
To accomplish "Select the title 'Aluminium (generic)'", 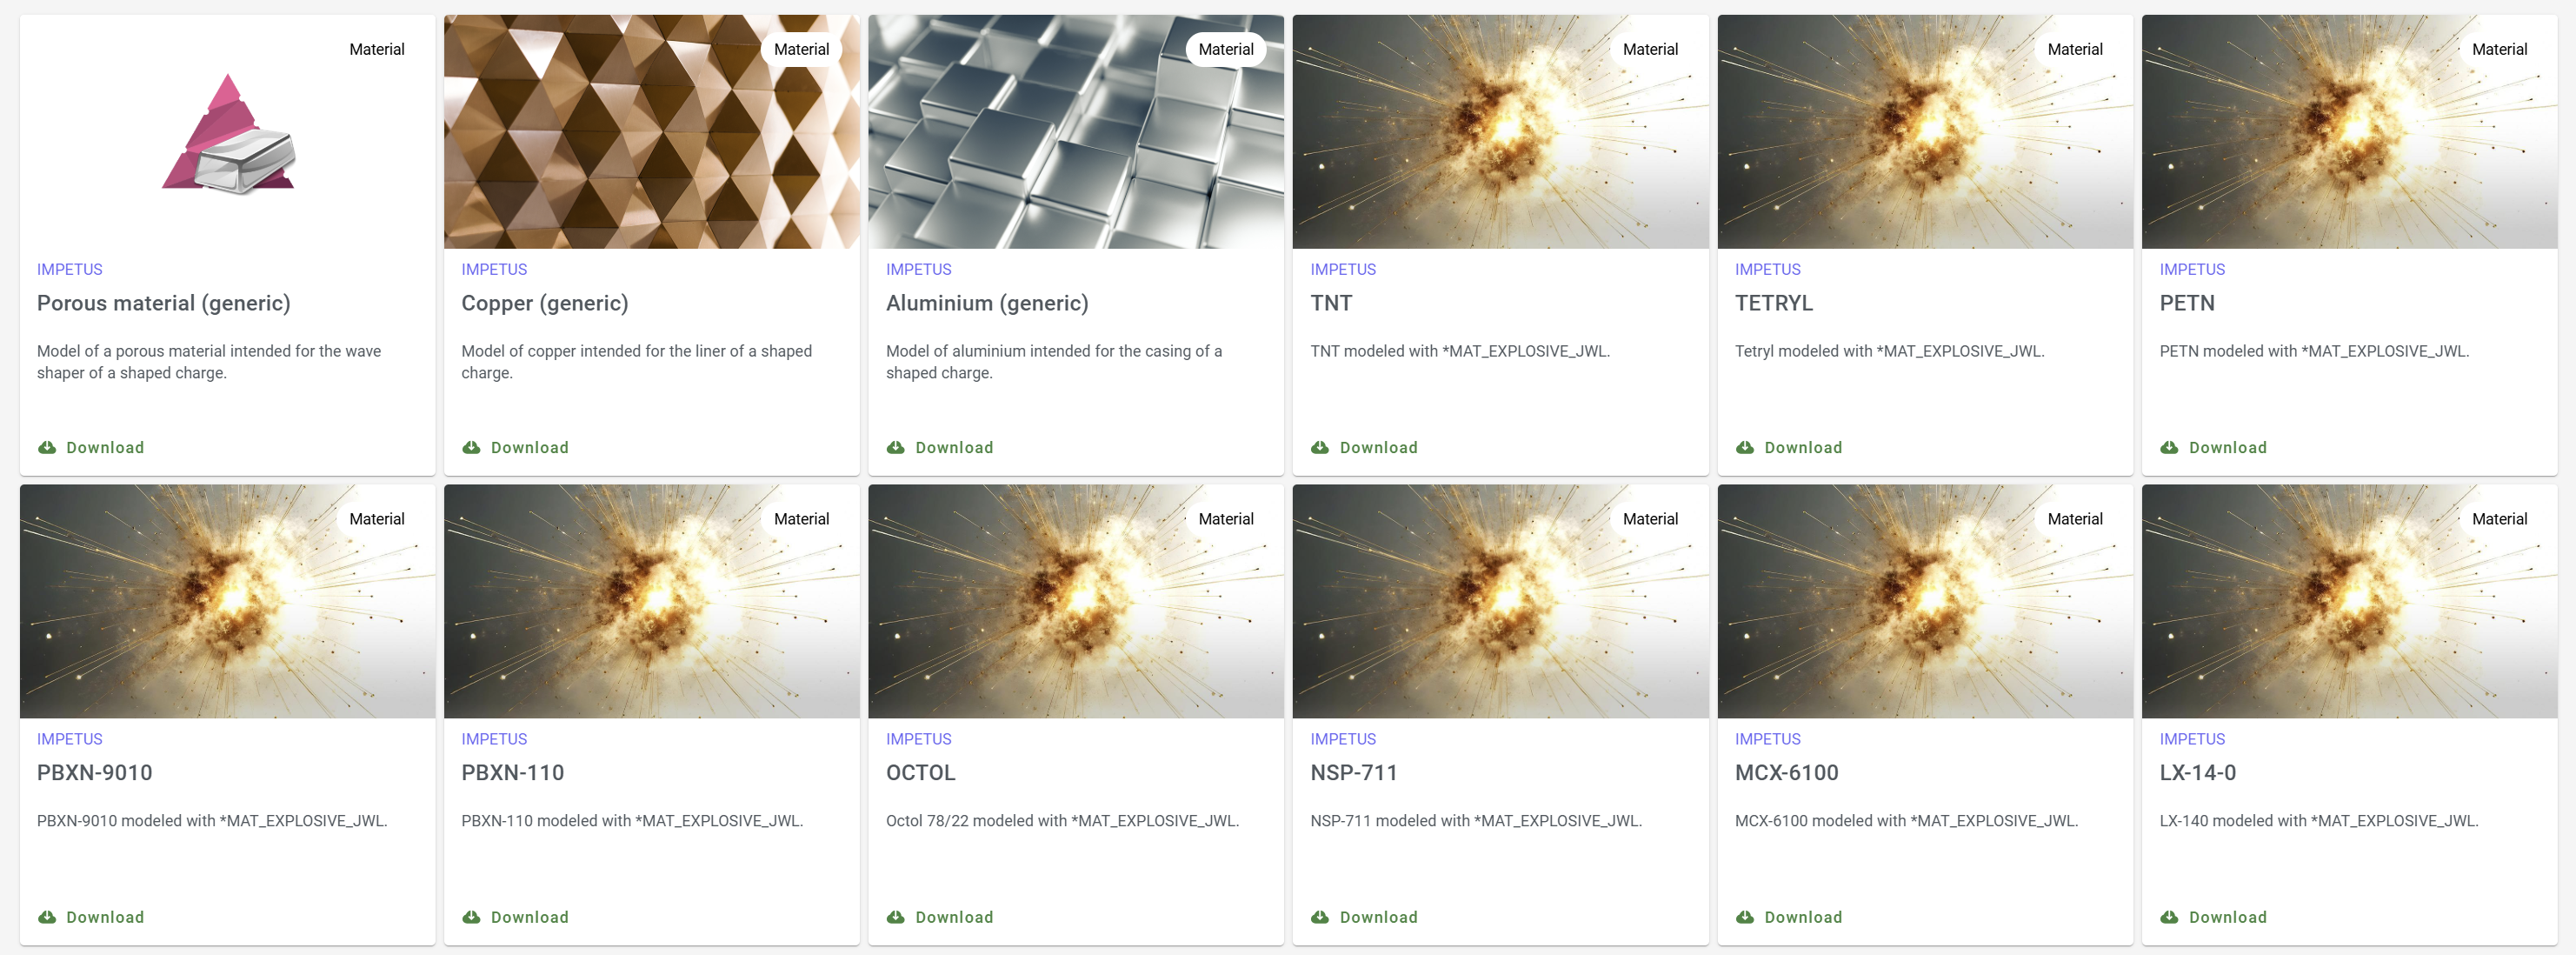I will (x=987, y=303).
